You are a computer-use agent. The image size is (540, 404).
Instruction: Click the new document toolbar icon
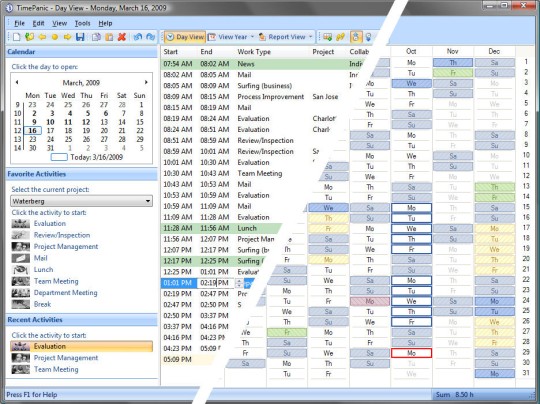point(17,37)
